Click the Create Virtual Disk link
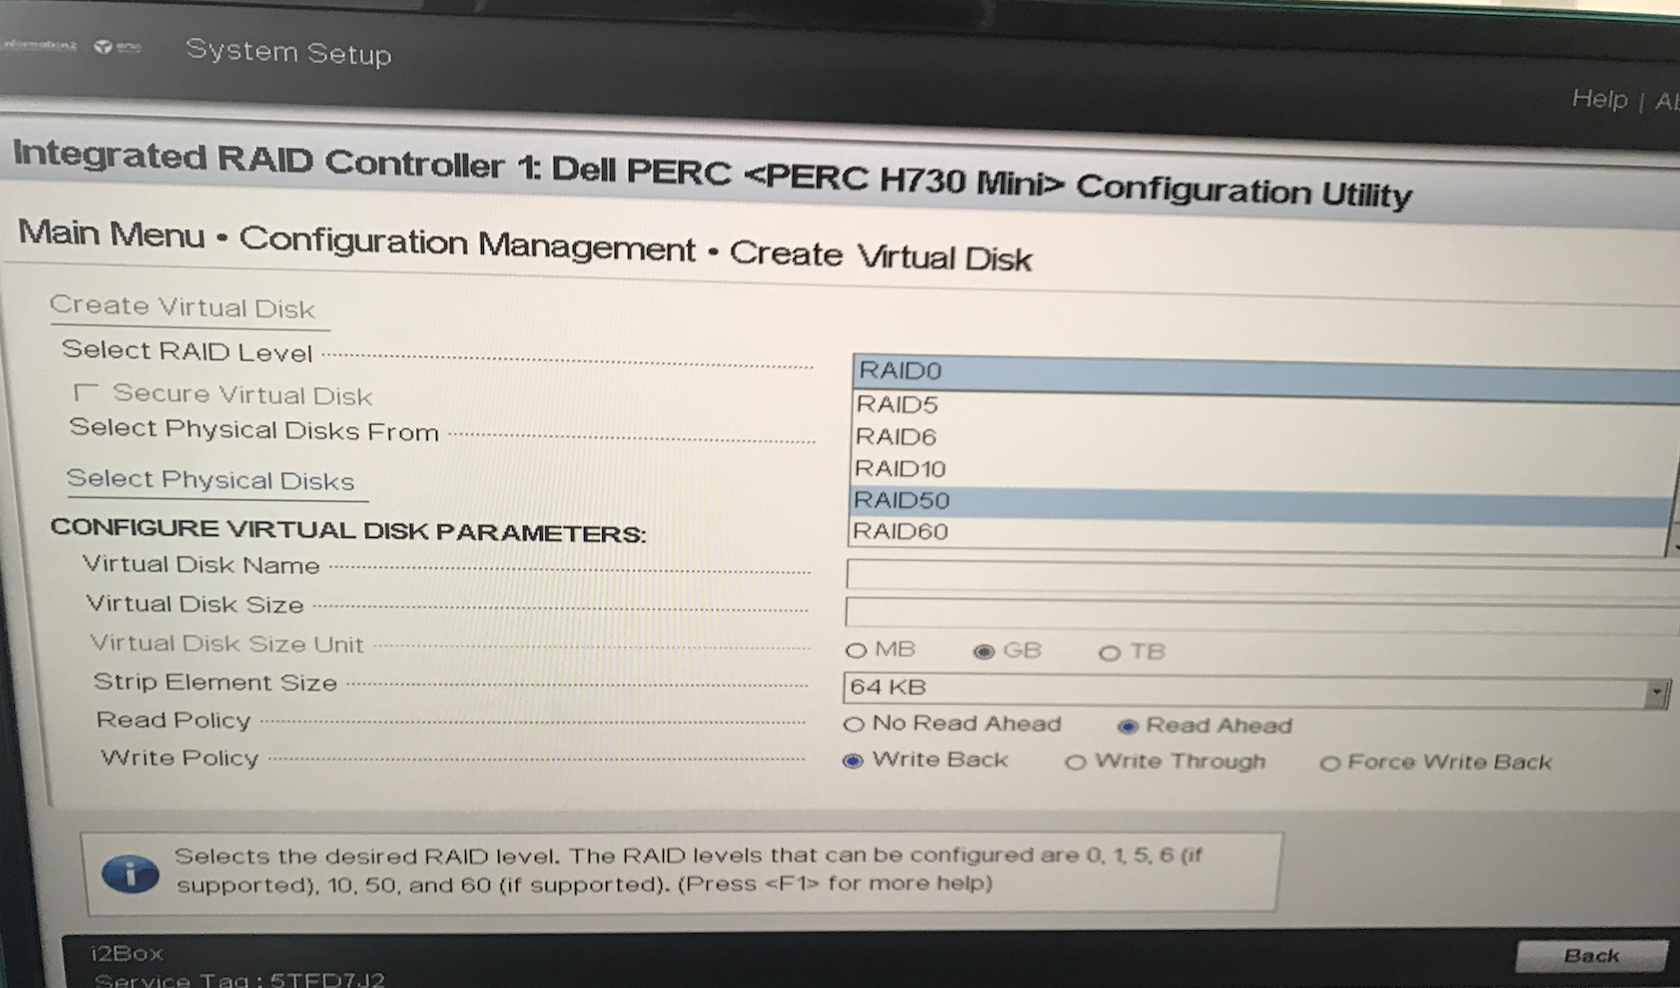 pos(182,307)
